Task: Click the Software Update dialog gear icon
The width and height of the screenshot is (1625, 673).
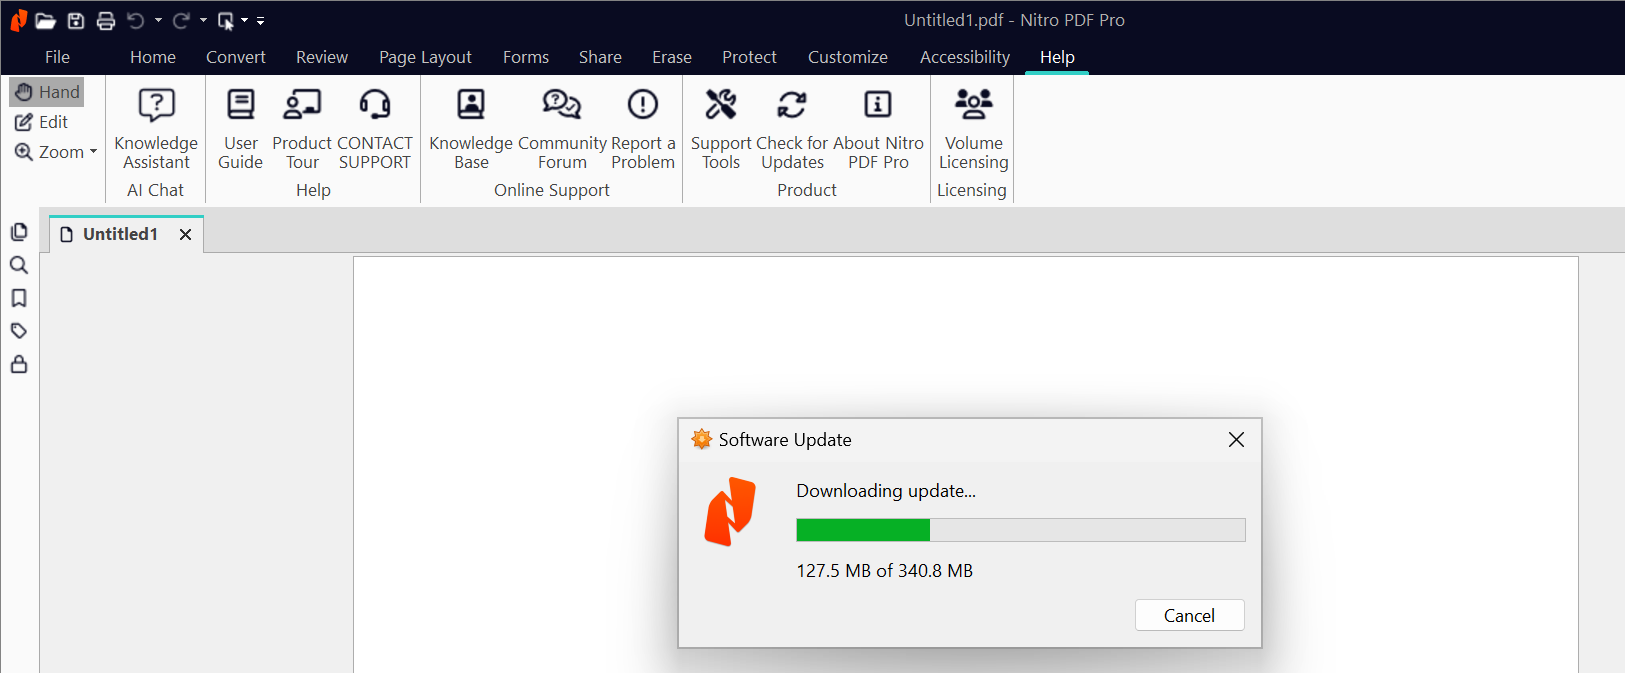Action: [702, 439]
